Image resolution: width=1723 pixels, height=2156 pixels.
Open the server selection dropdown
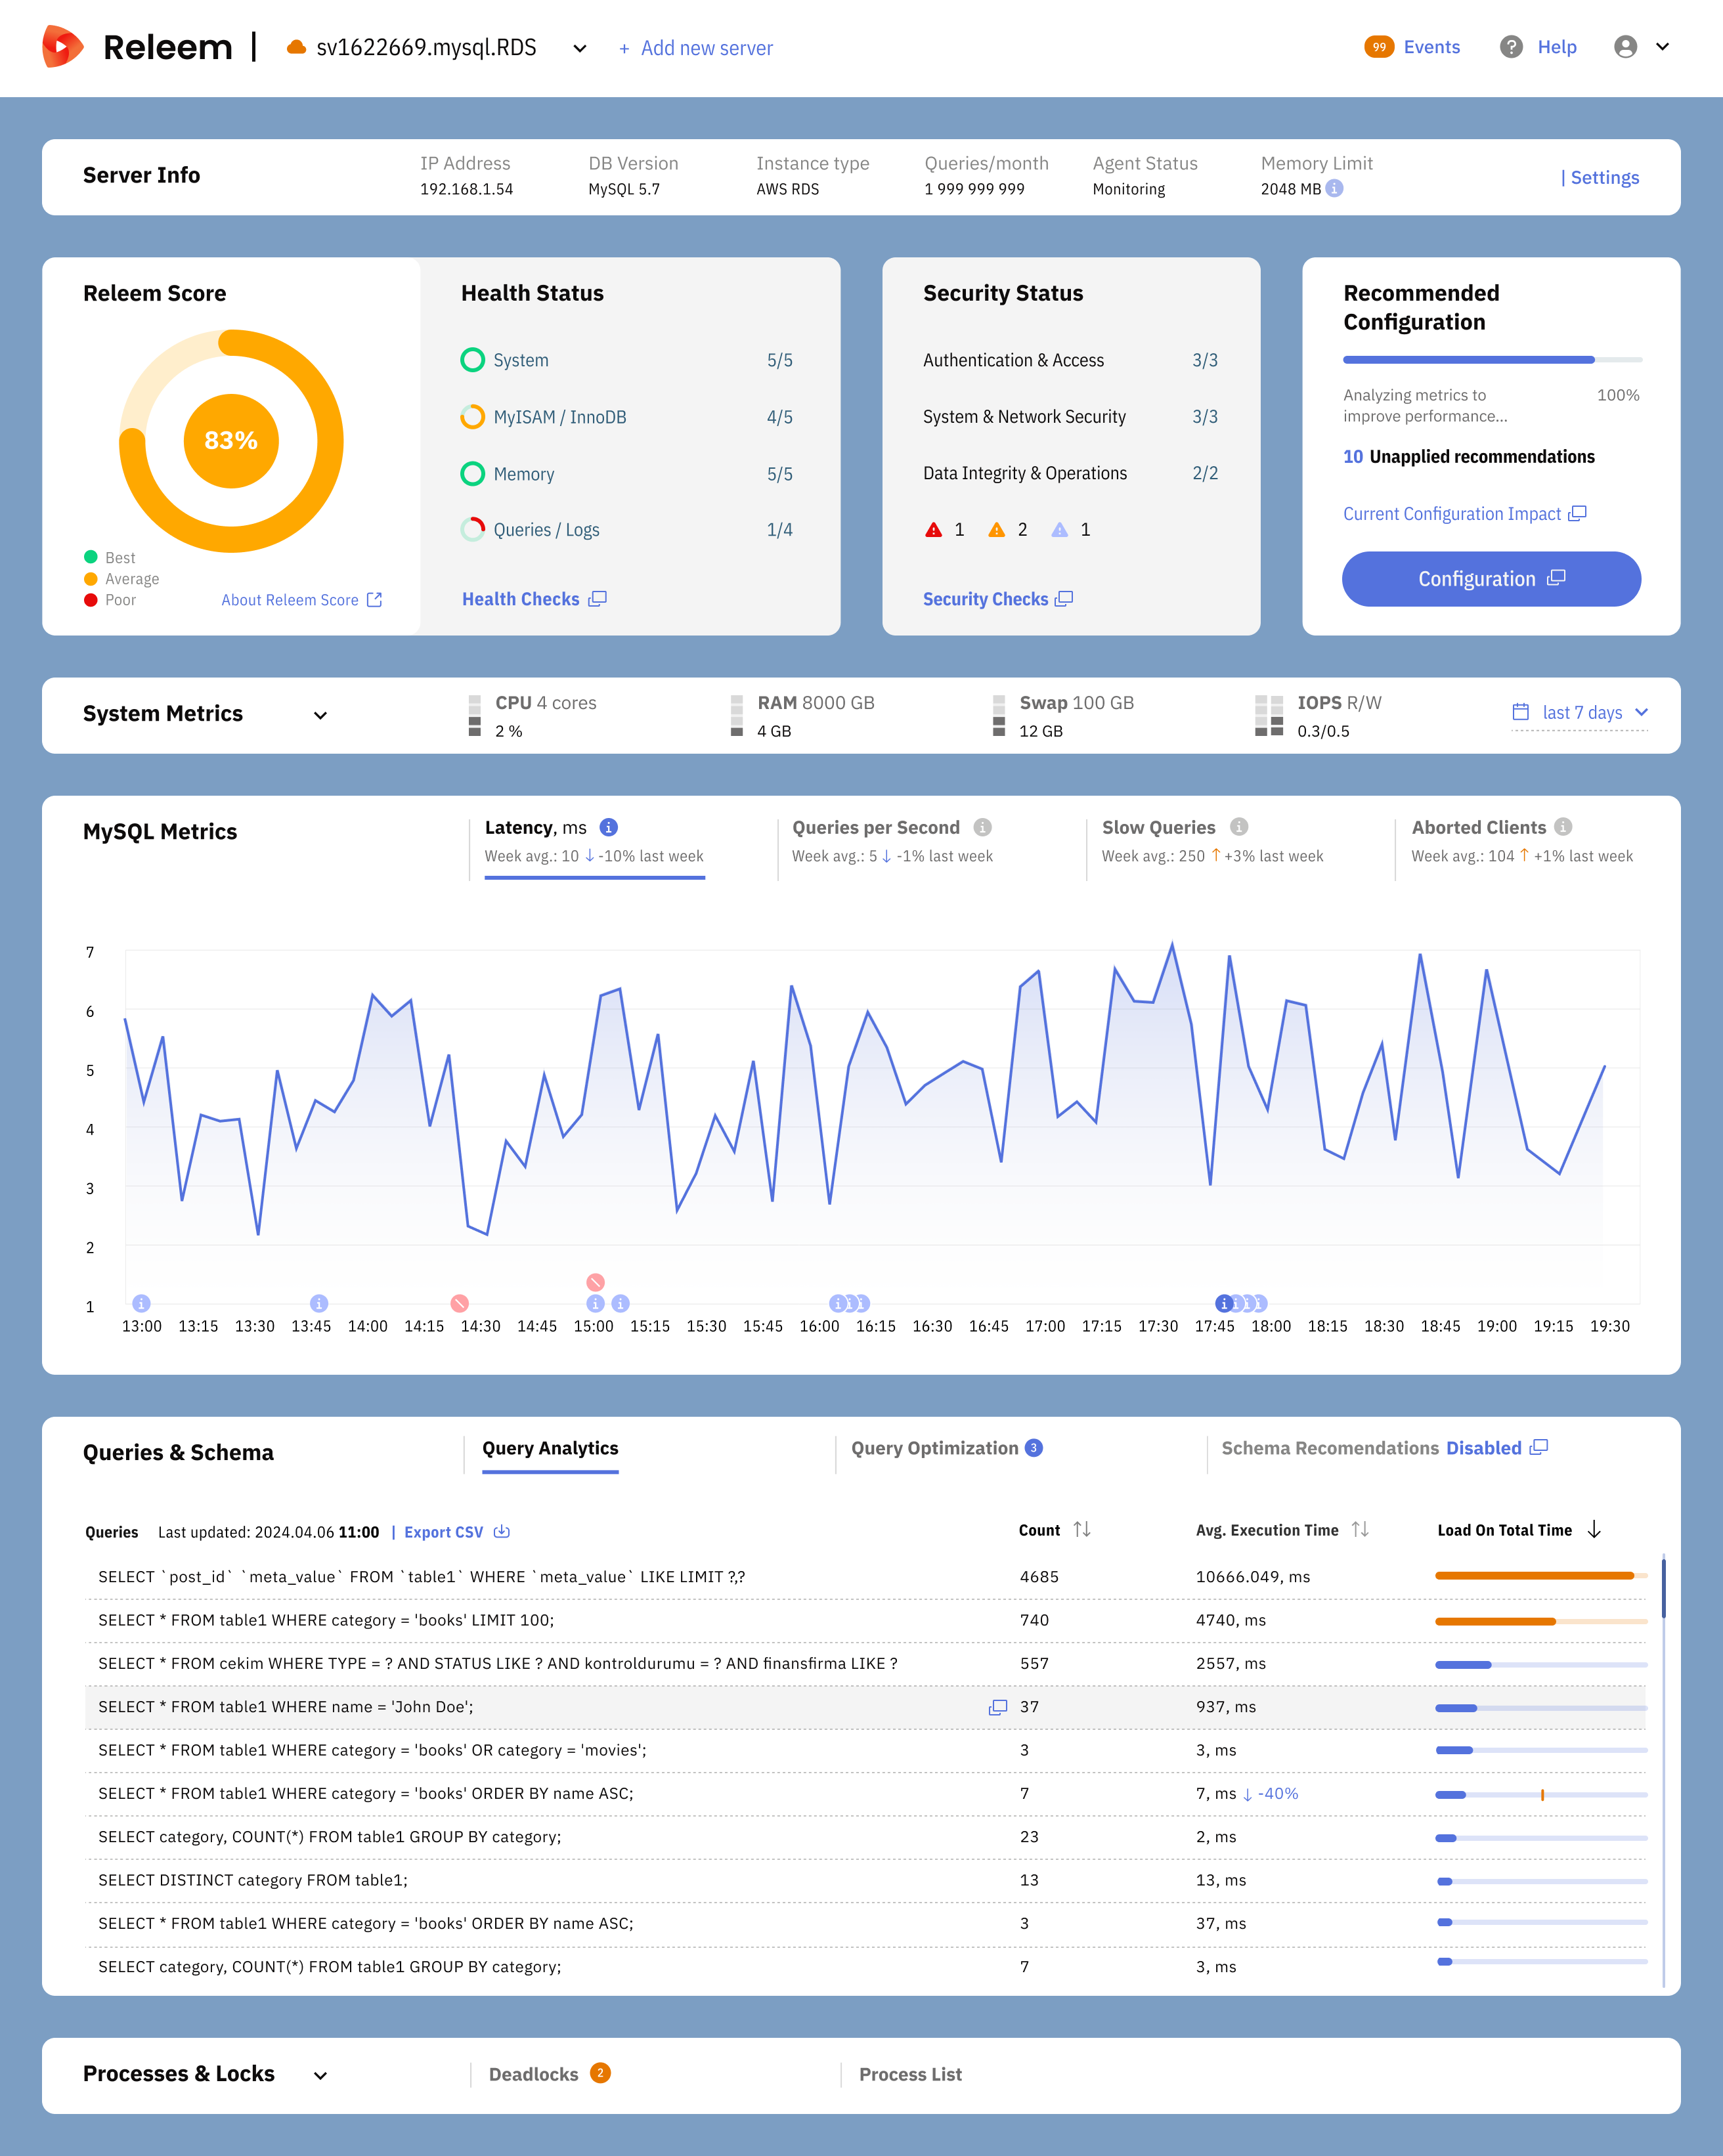[x=580, y=48]
